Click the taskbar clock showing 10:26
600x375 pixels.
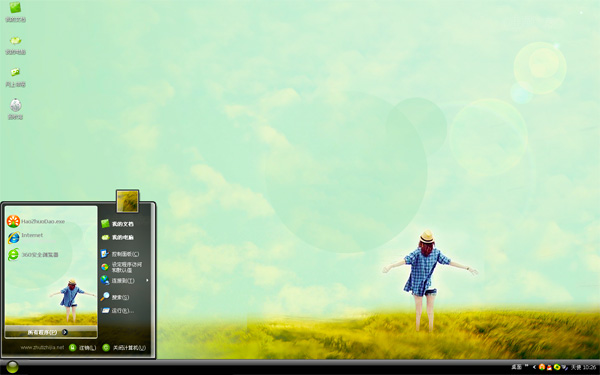coord(590,367)
